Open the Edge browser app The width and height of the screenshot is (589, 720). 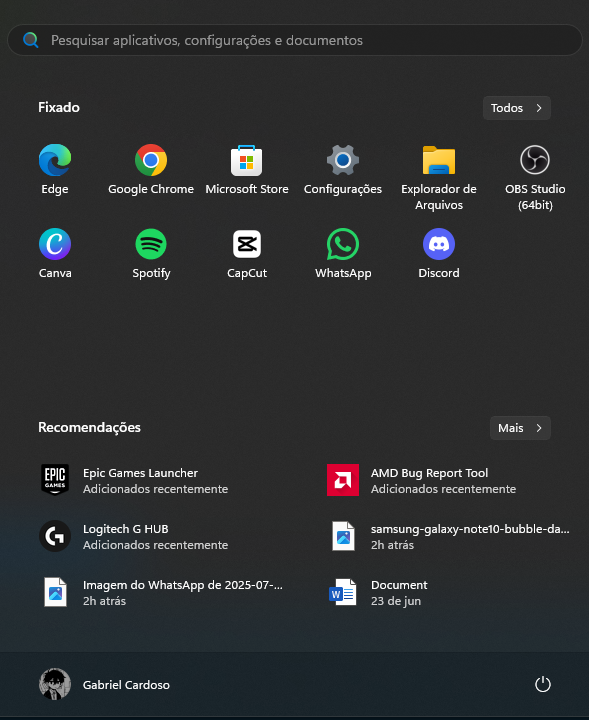pos(55,169)
